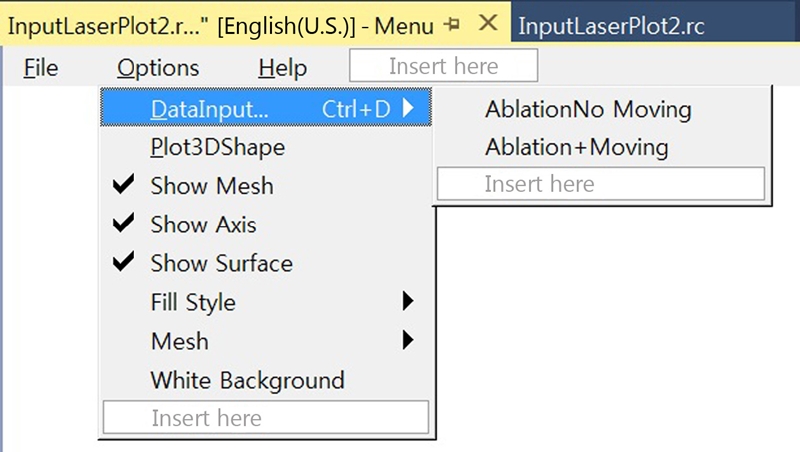Select White Background menu item
The height and width of the screenshot is (452, 800).
point(247,380)
